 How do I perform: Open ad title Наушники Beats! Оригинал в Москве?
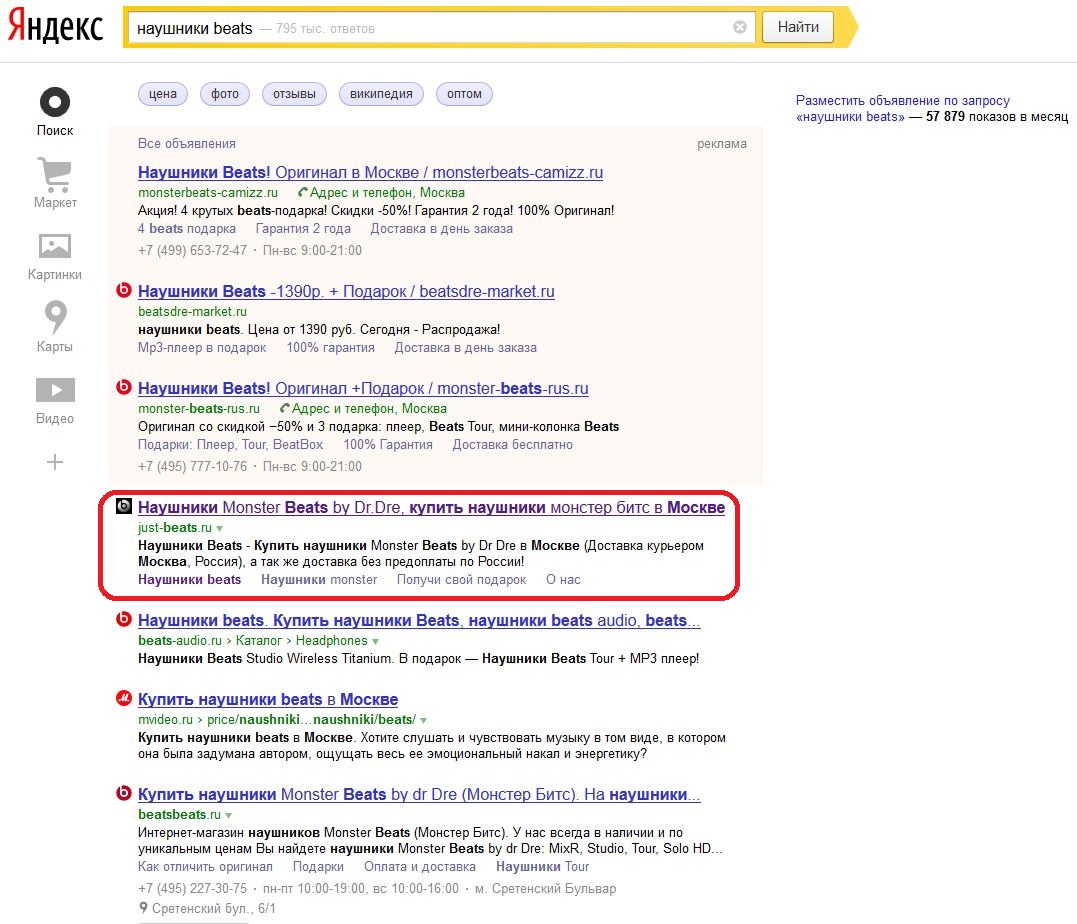tap(370, 172)
